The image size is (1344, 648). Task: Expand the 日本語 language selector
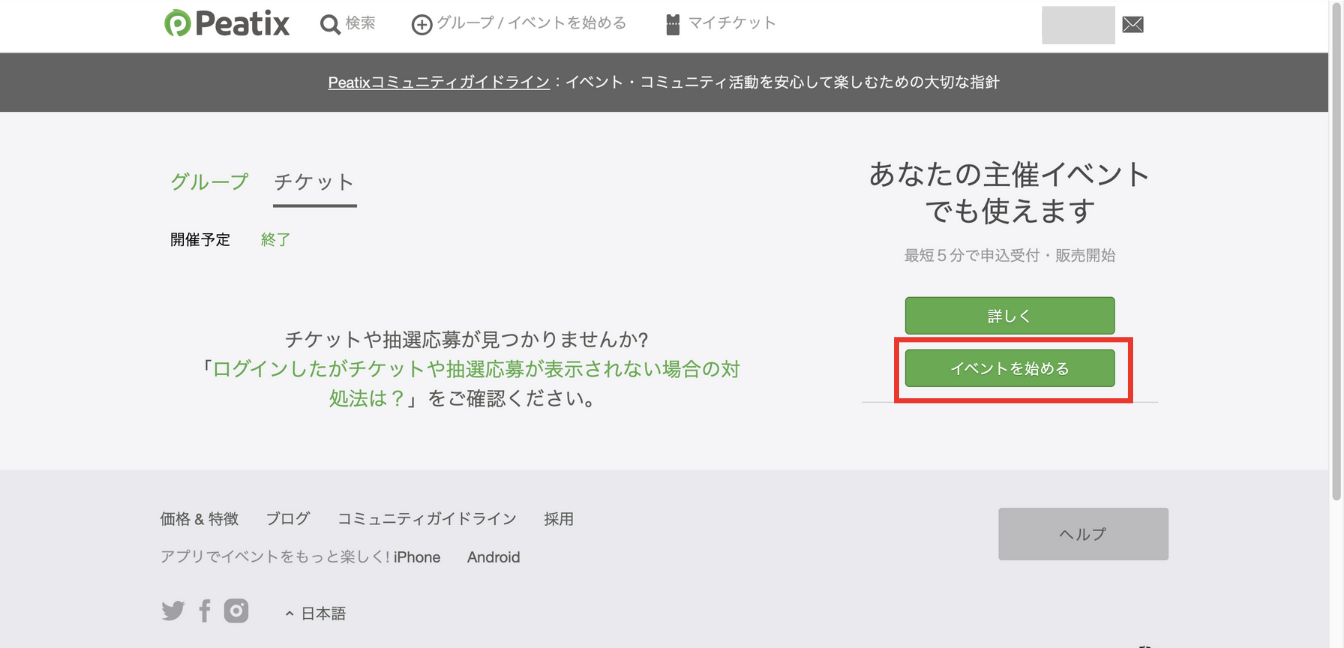pyautogui.click(x=322, y=612)
